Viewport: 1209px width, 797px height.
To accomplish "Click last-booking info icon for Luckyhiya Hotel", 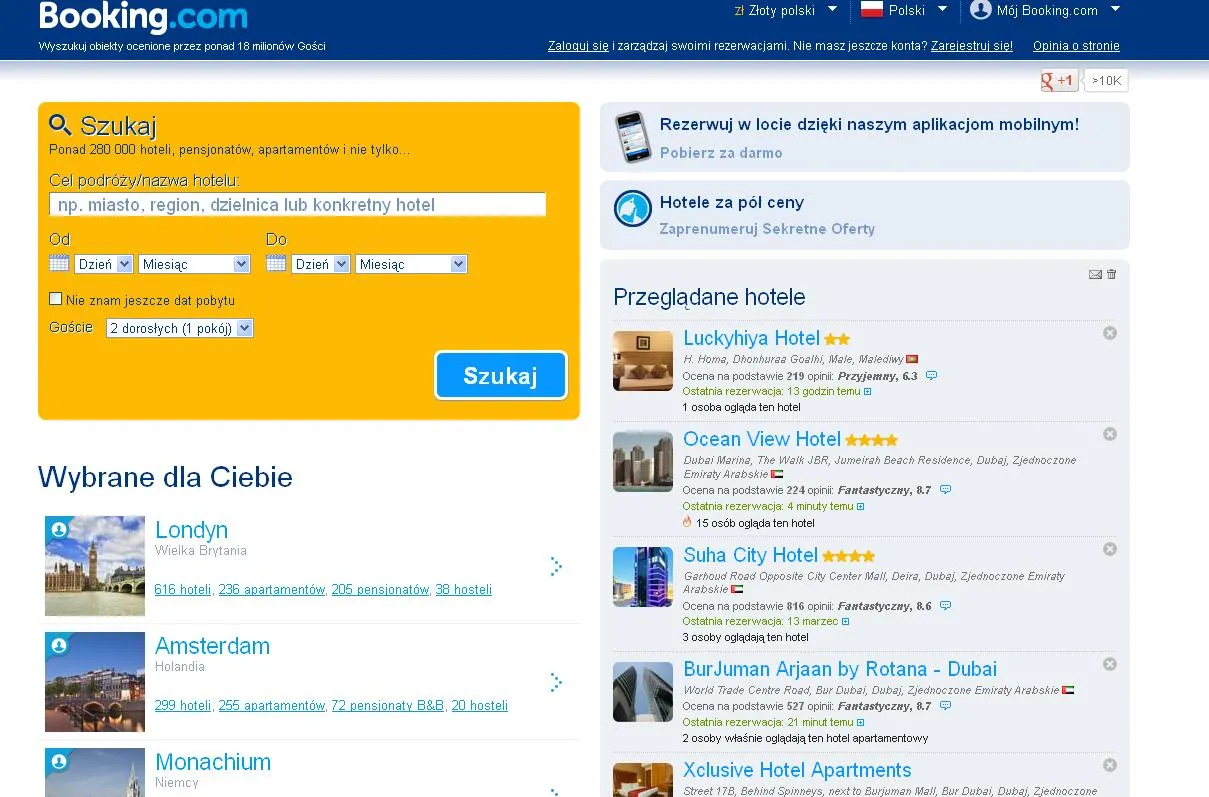I will 867,392.
